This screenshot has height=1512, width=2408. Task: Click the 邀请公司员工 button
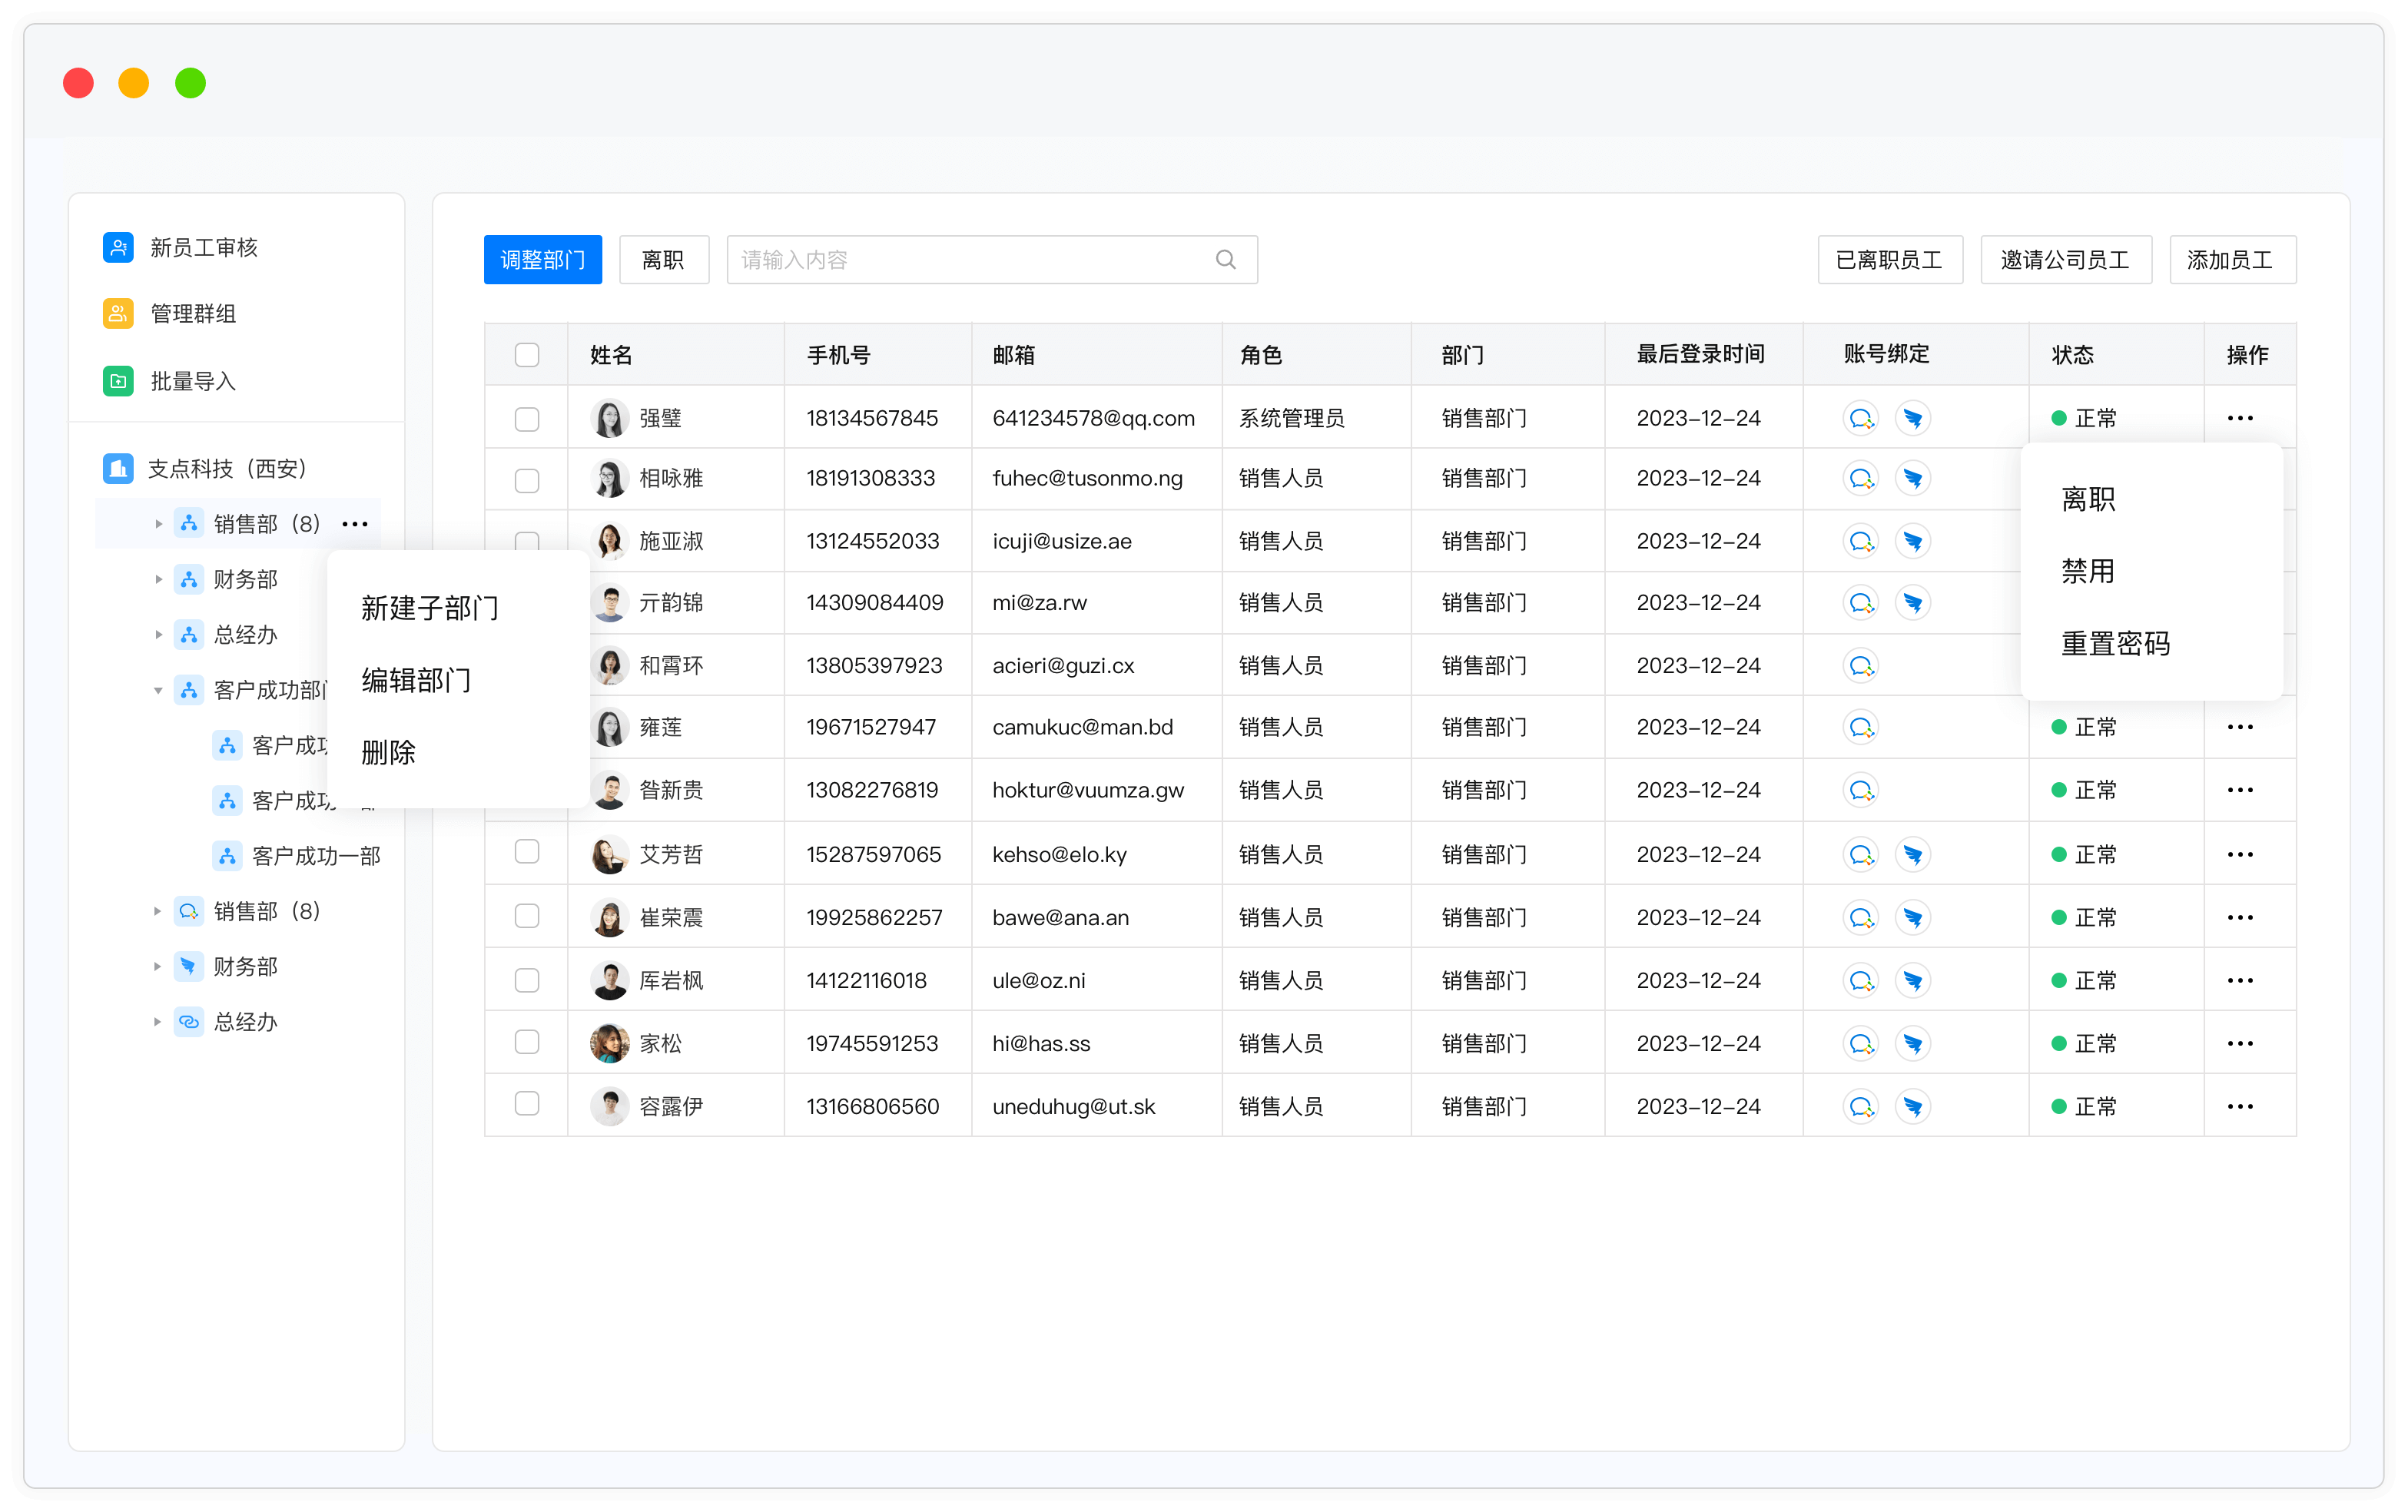pos(2065,259)
